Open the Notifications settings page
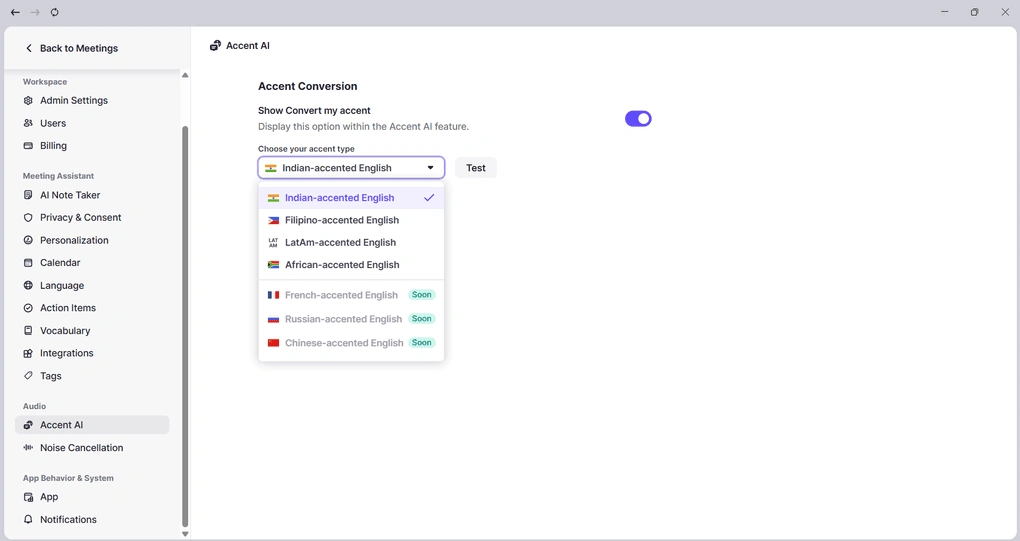Screen dimensions: 1020x541 [x=92, y=520]
